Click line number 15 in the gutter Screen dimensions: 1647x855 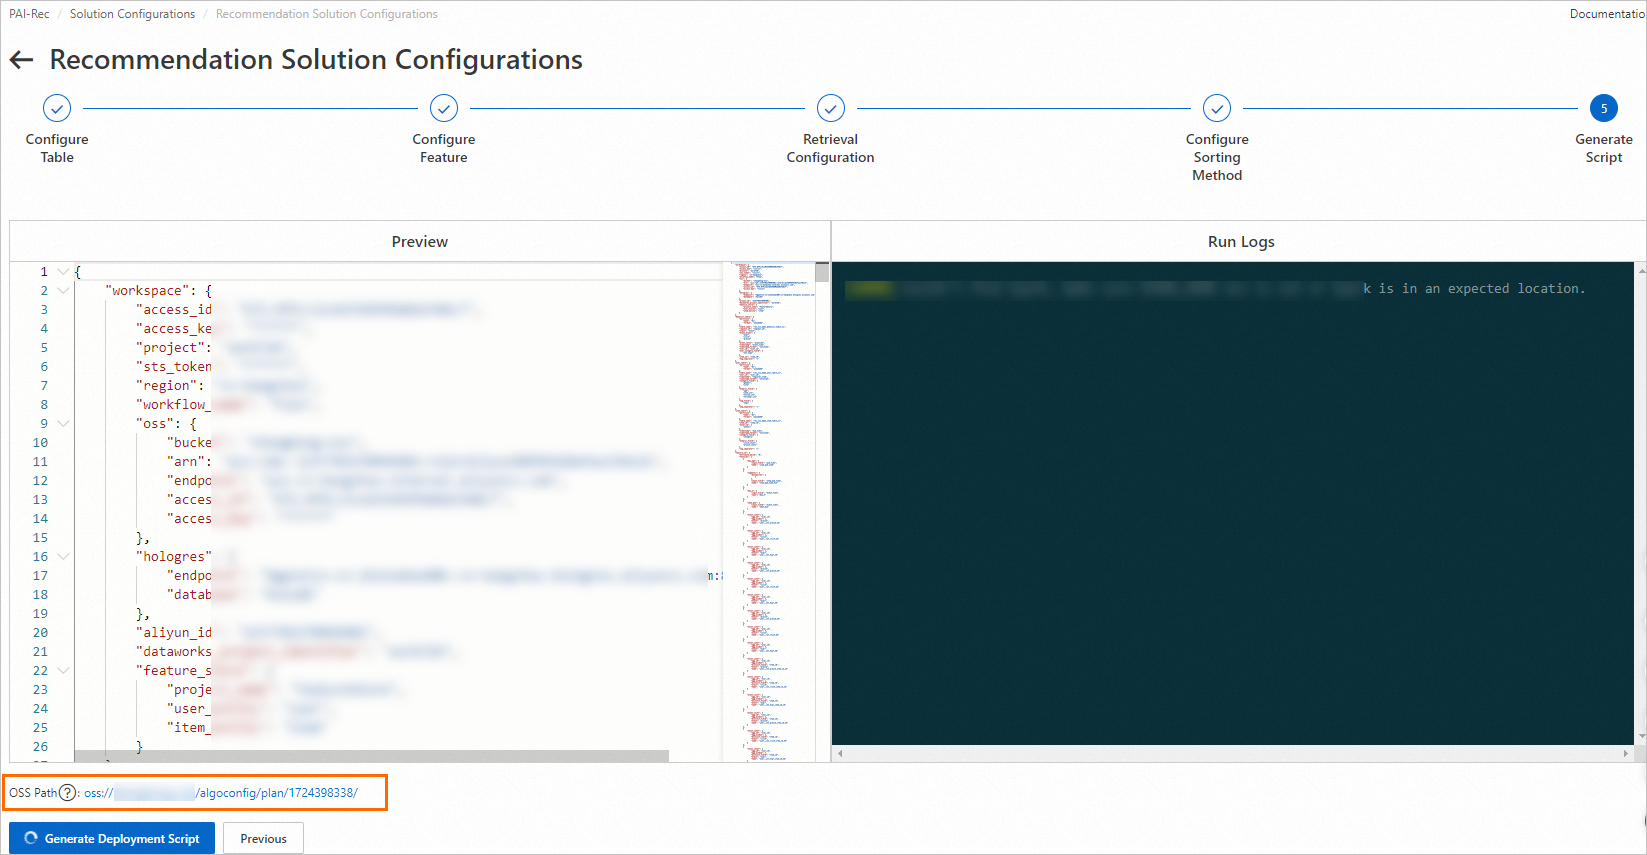(40, 538)
